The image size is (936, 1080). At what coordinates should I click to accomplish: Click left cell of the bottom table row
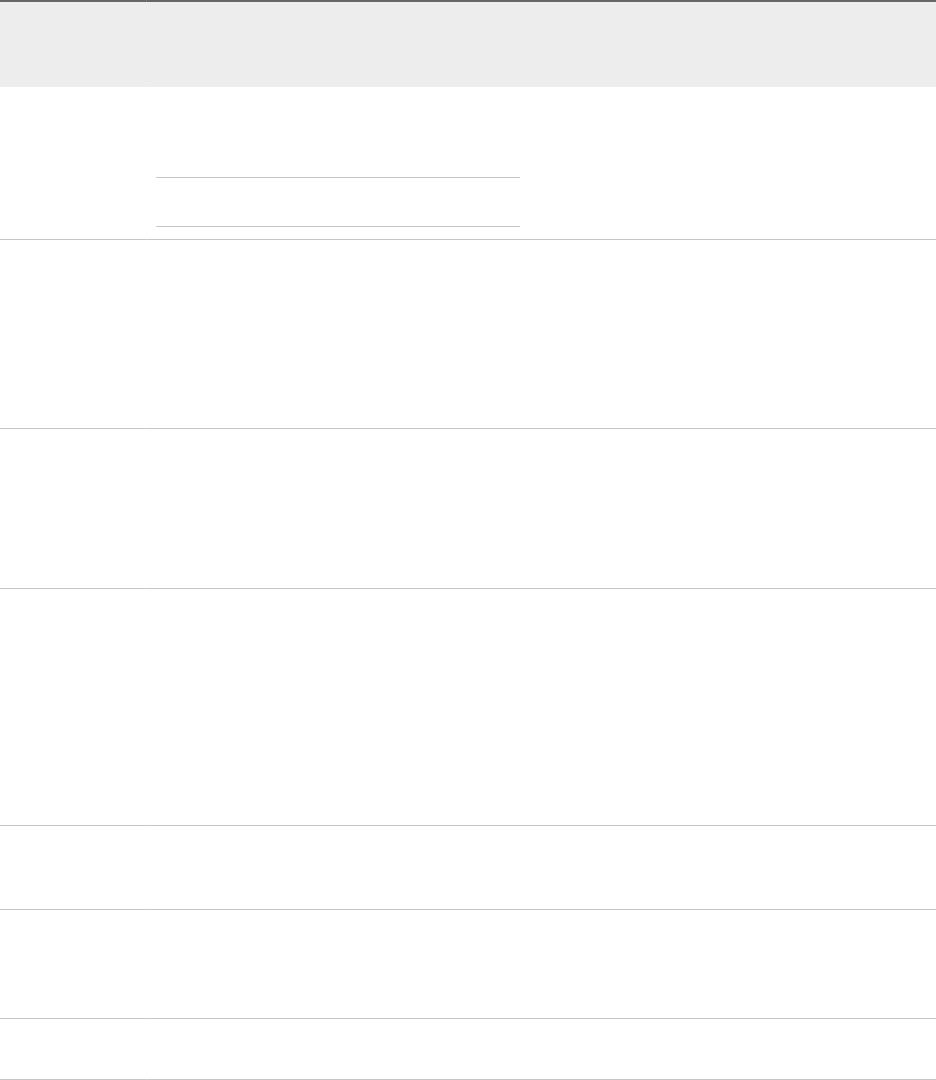click(x=73, y=1049)
